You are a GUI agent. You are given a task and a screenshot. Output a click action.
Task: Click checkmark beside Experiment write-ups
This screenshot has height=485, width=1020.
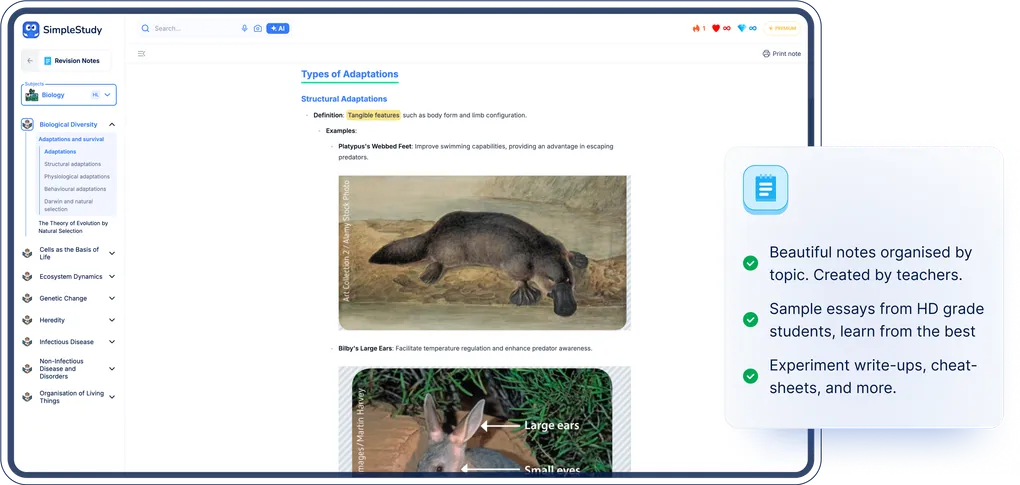750,376
